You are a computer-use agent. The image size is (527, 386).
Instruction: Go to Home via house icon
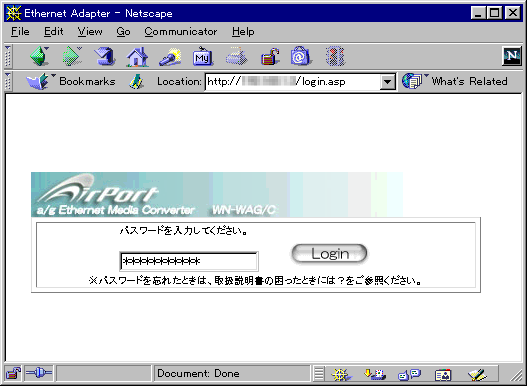tap(137, 56)
